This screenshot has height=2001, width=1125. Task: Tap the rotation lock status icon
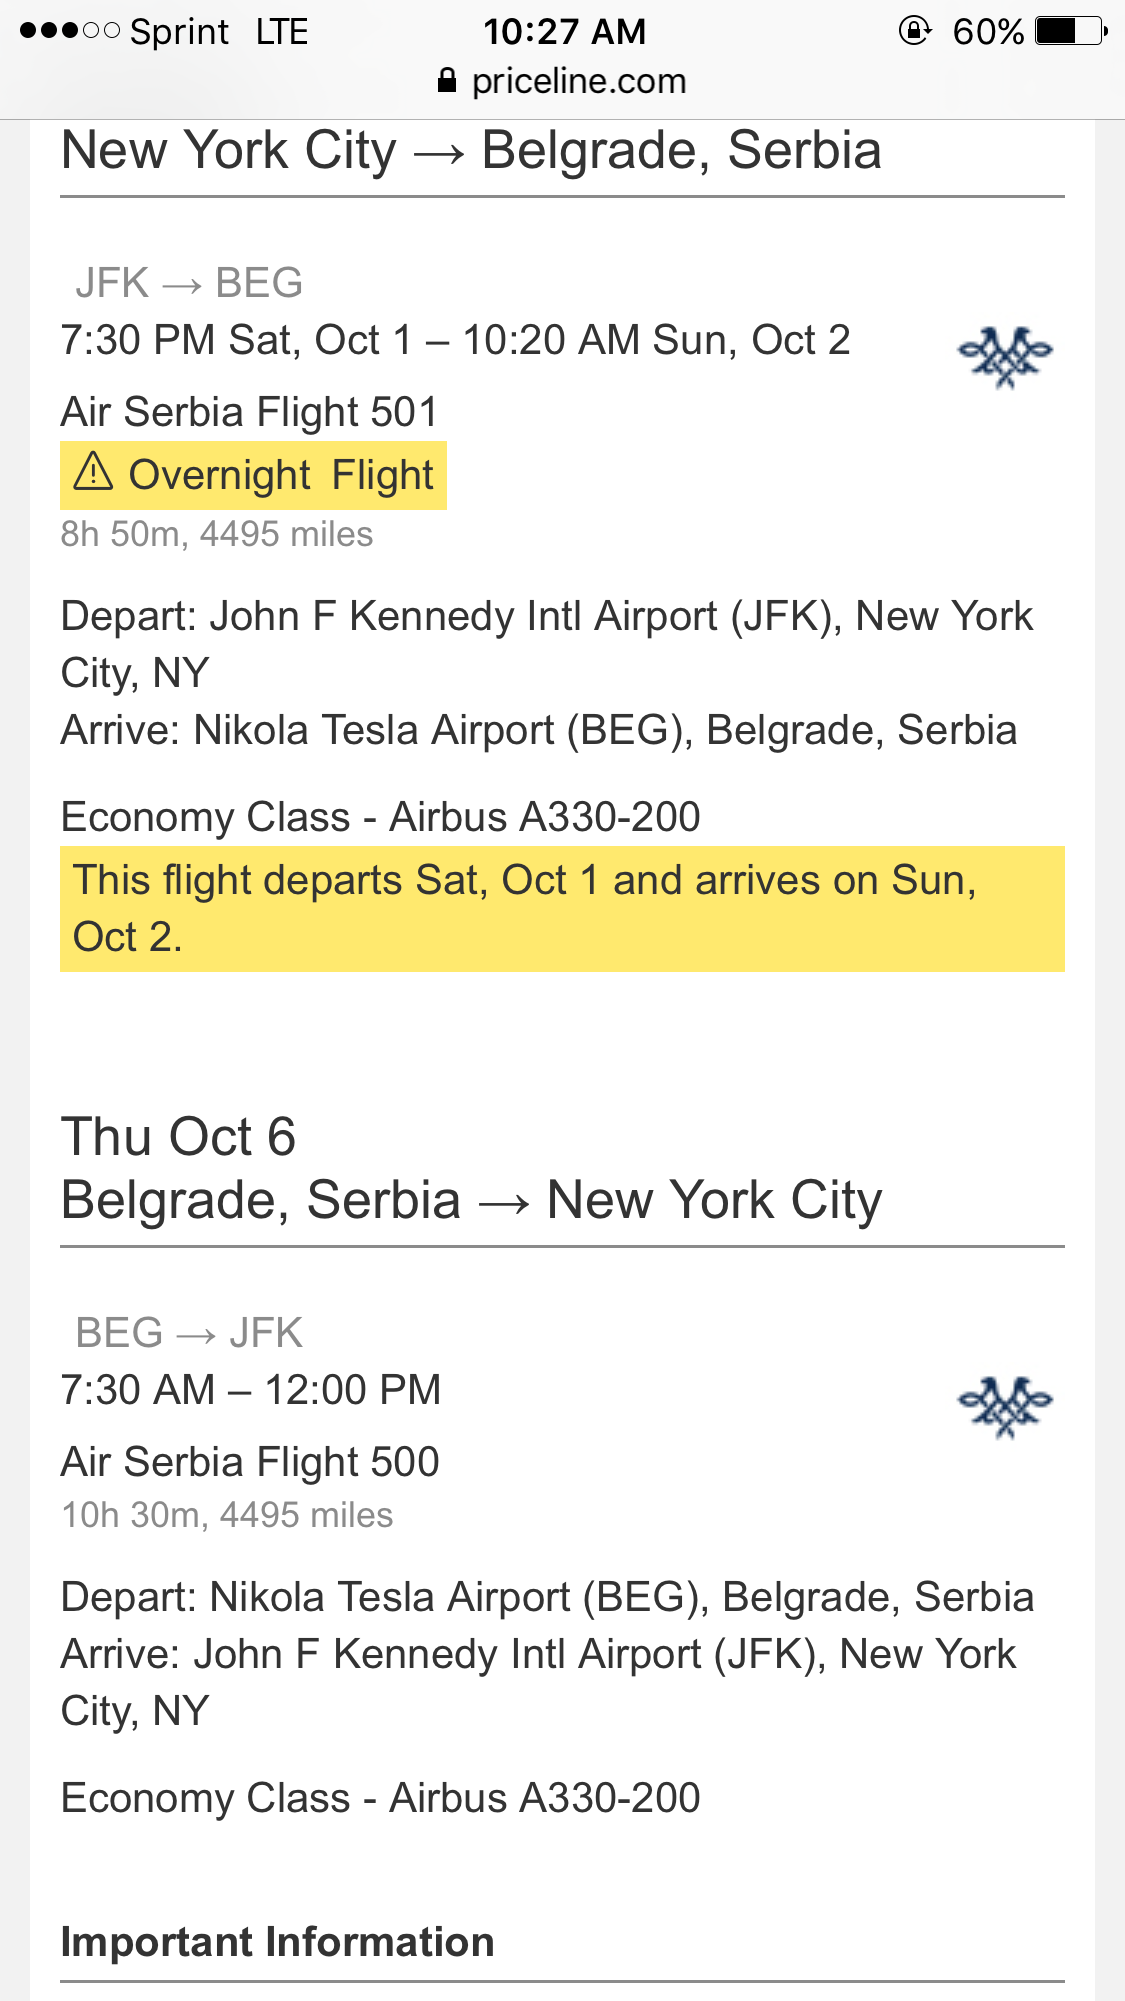click(x=914, y=31)
